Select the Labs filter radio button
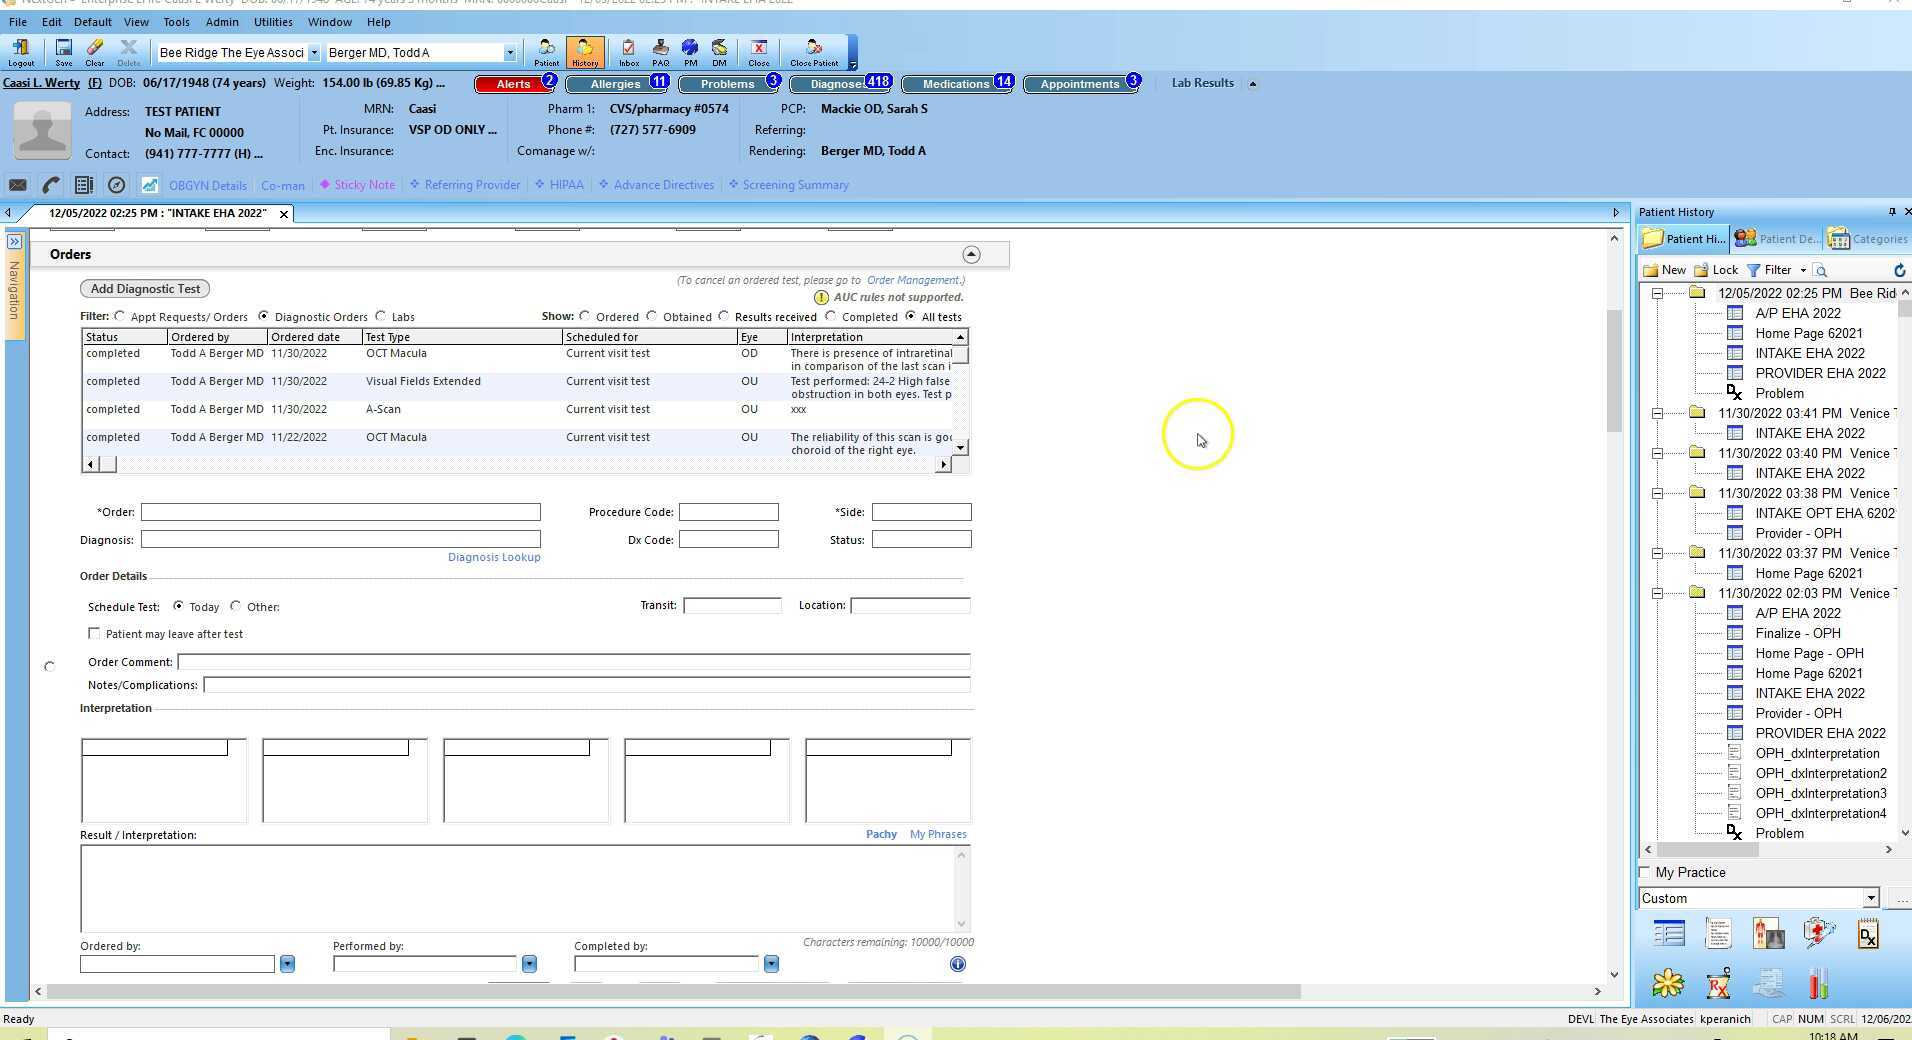This screenshot has height=1040, width=1912. [381, 317]
